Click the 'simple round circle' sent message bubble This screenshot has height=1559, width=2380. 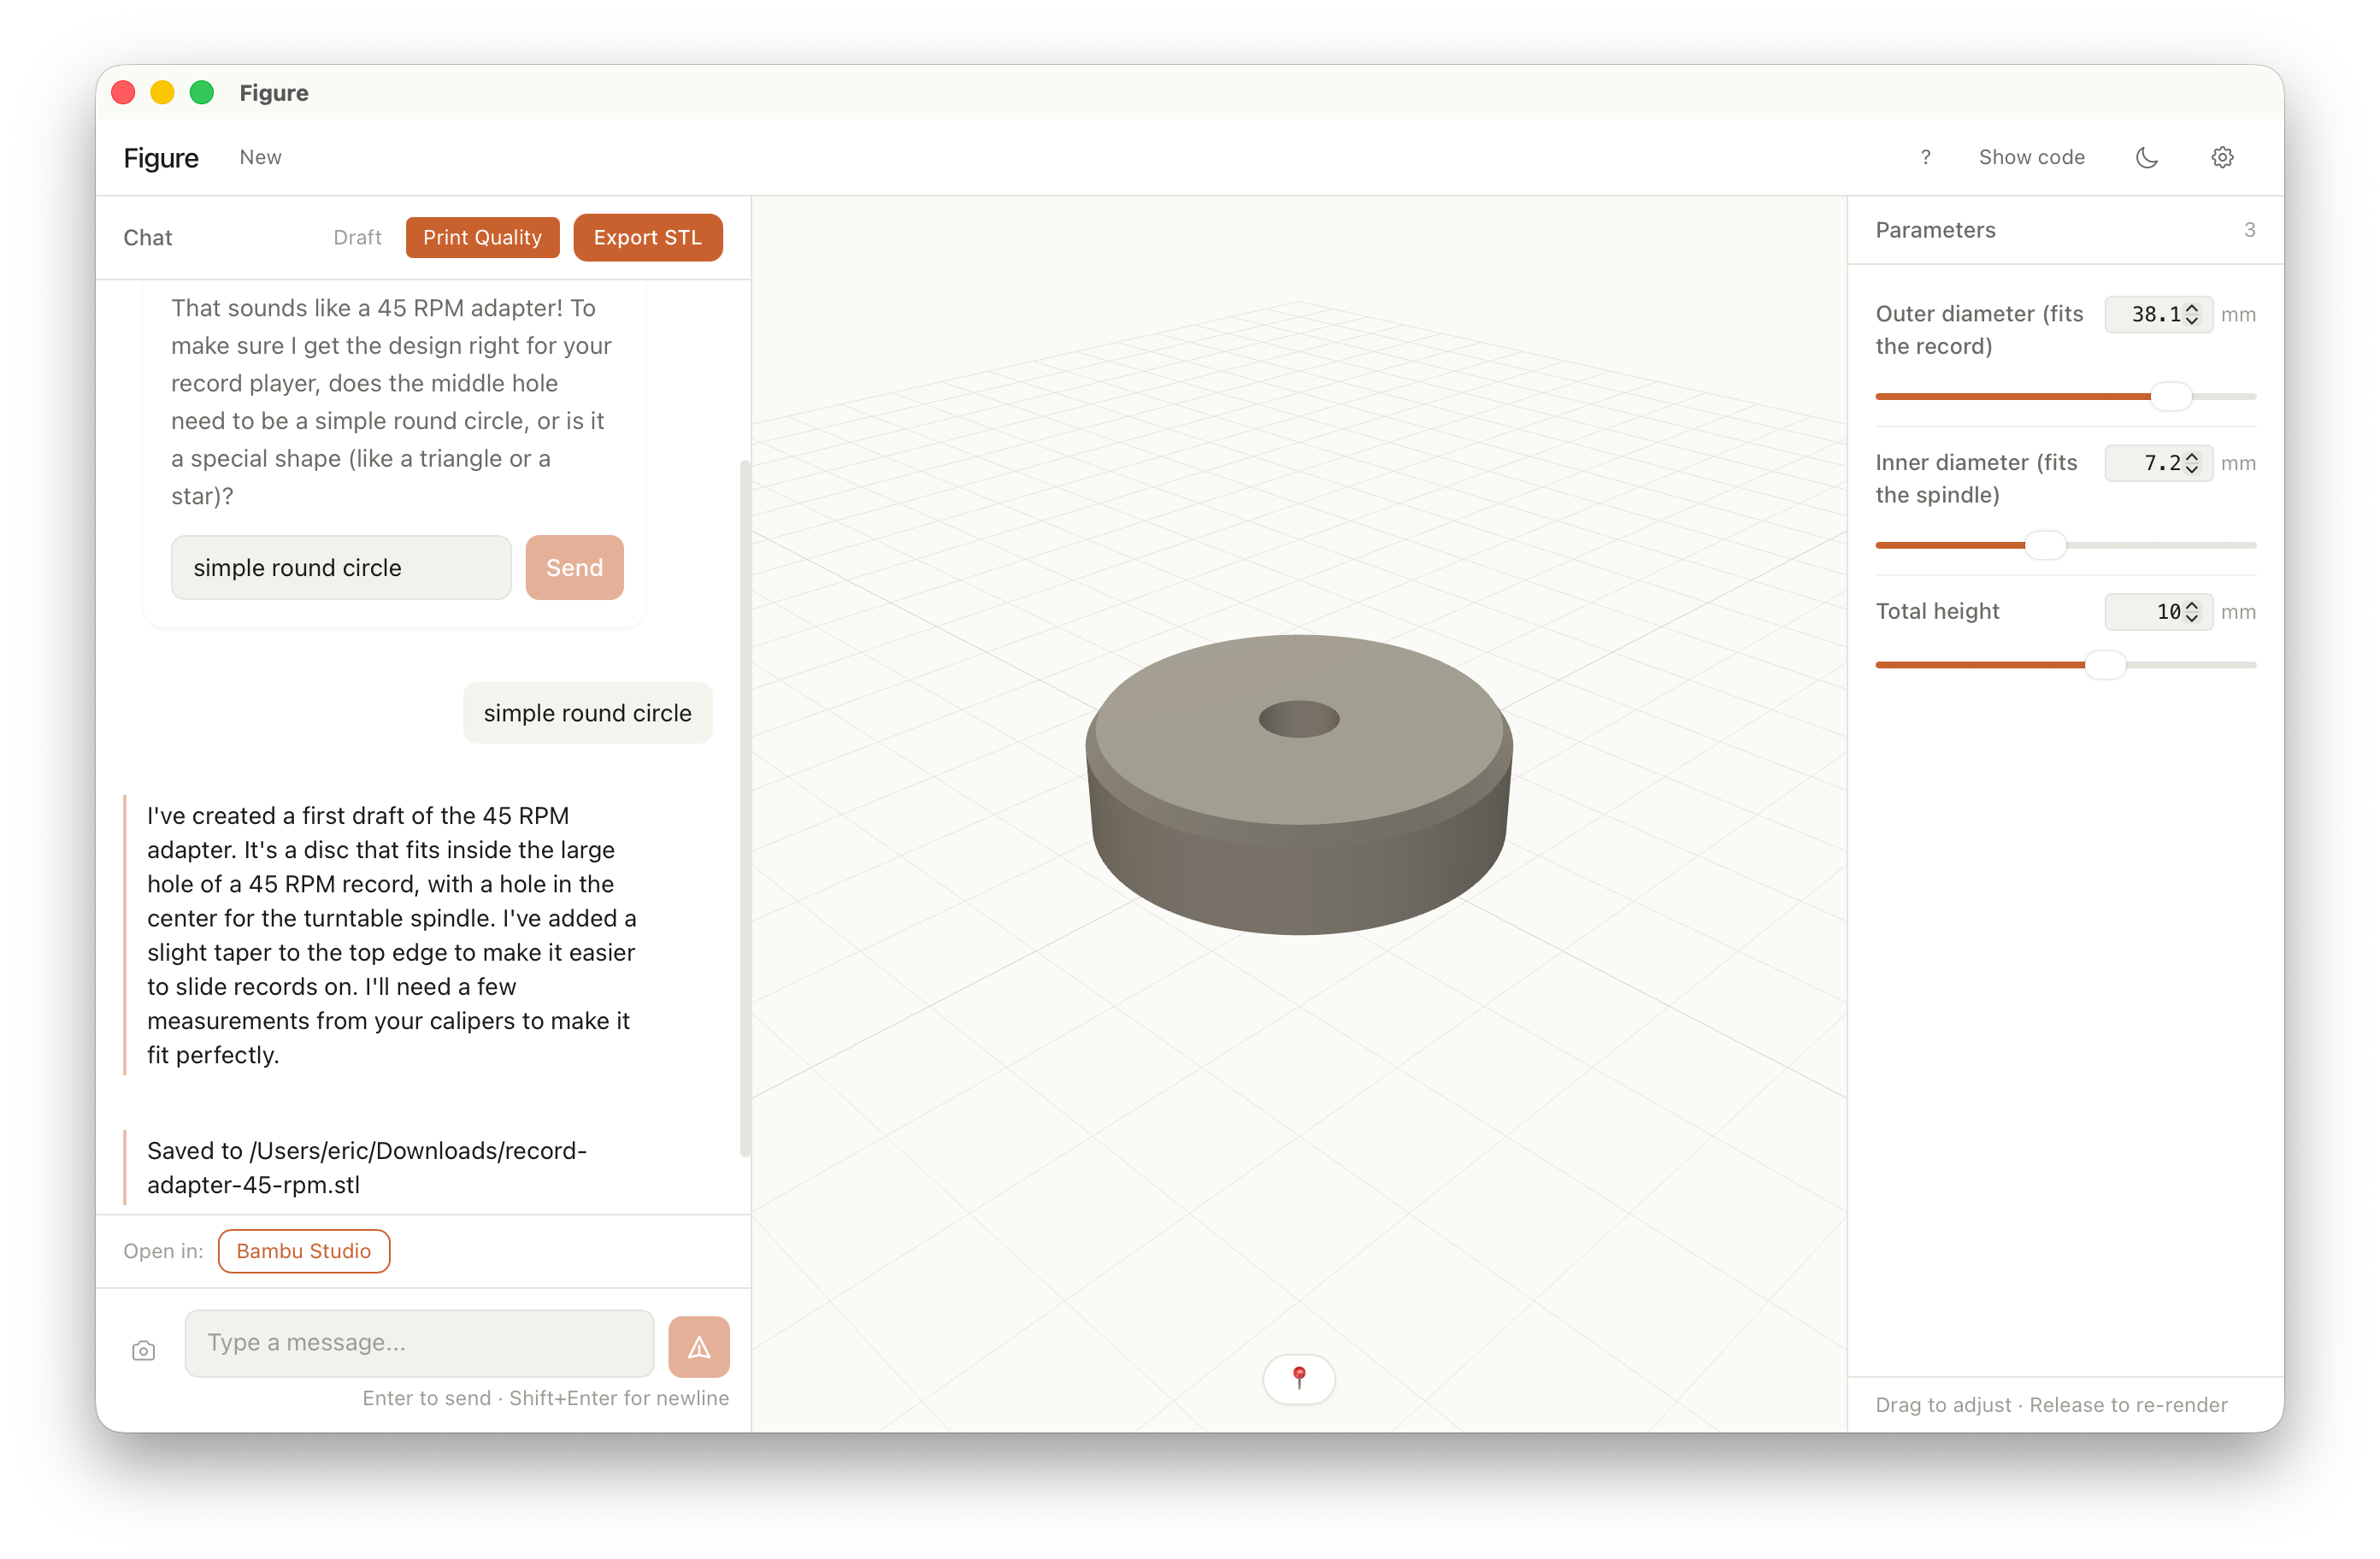coord(587,713)
